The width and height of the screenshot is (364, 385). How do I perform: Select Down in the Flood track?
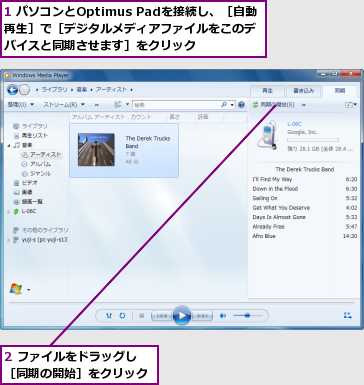click(305, 189)
